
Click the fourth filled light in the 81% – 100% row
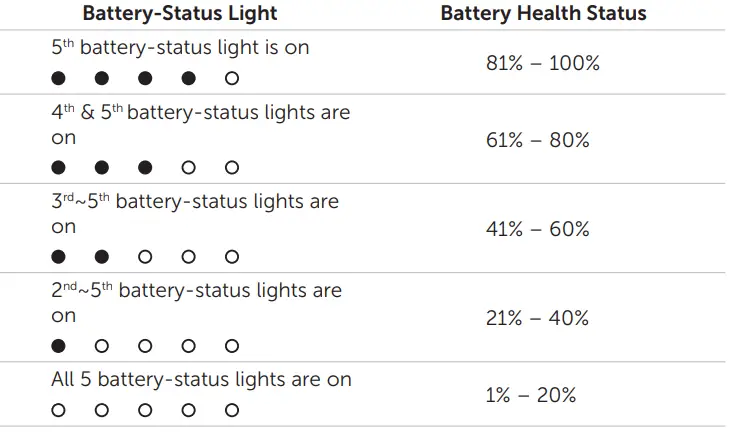[x=189, y=78]
